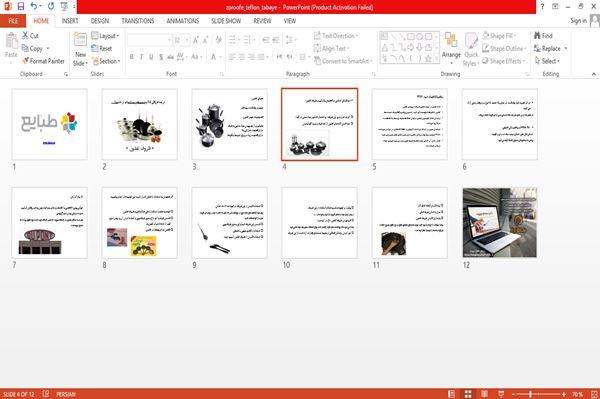The width and height of the screenshot is (600, 399).
Task: Open Text Direction dropdown
Action: [336, 36]
